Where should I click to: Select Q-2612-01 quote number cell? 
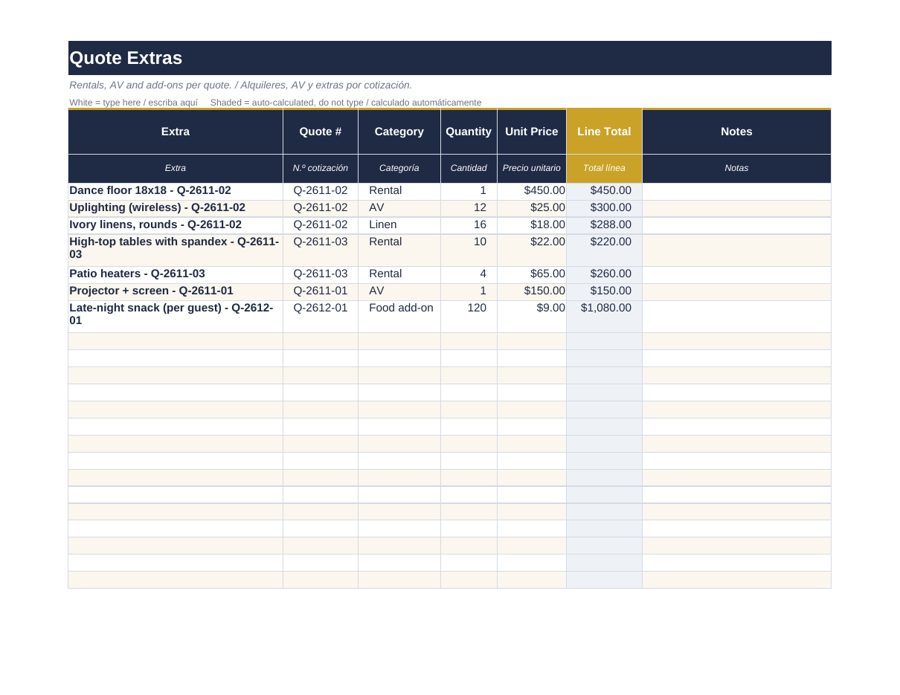coord(320,316)
